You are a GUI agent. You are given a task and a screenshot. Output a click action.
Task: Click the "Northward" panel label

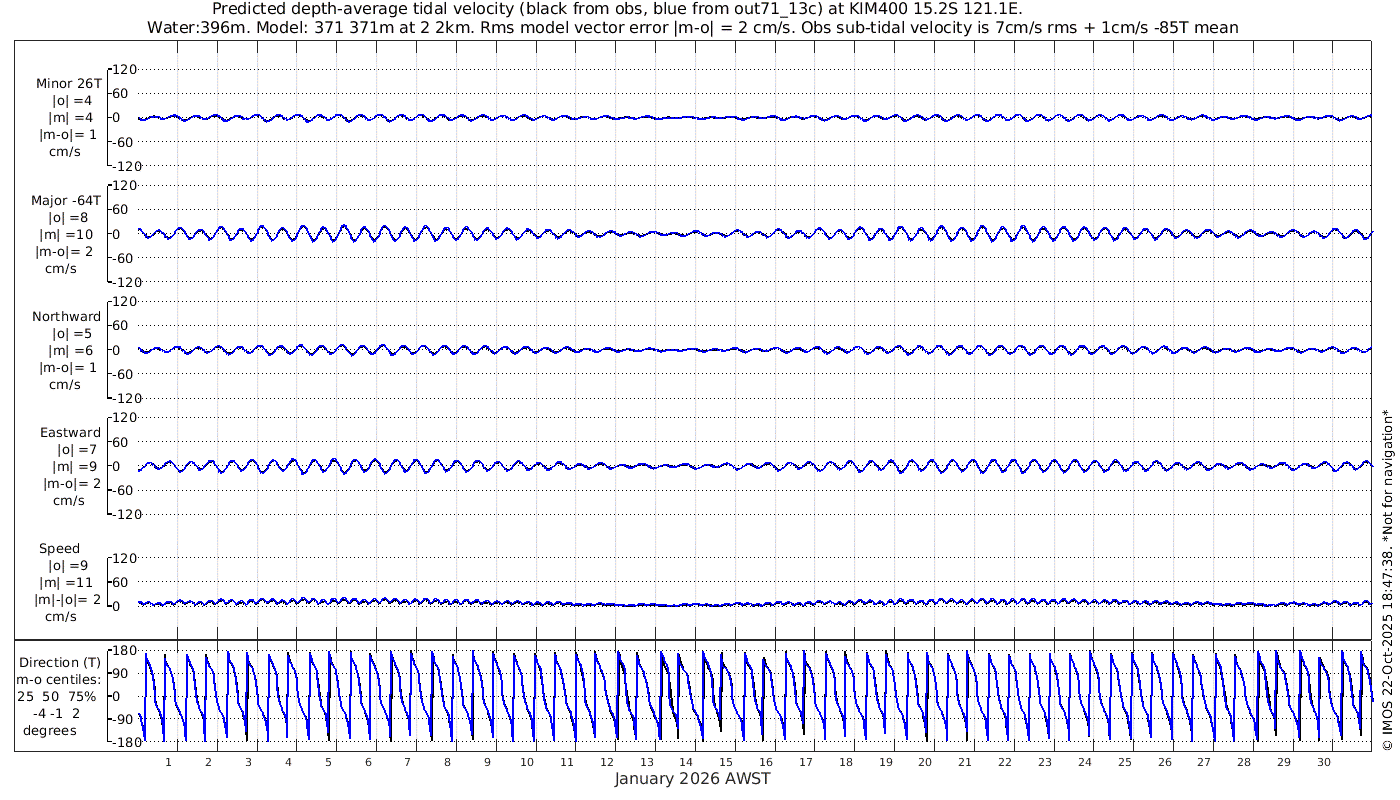67,316
